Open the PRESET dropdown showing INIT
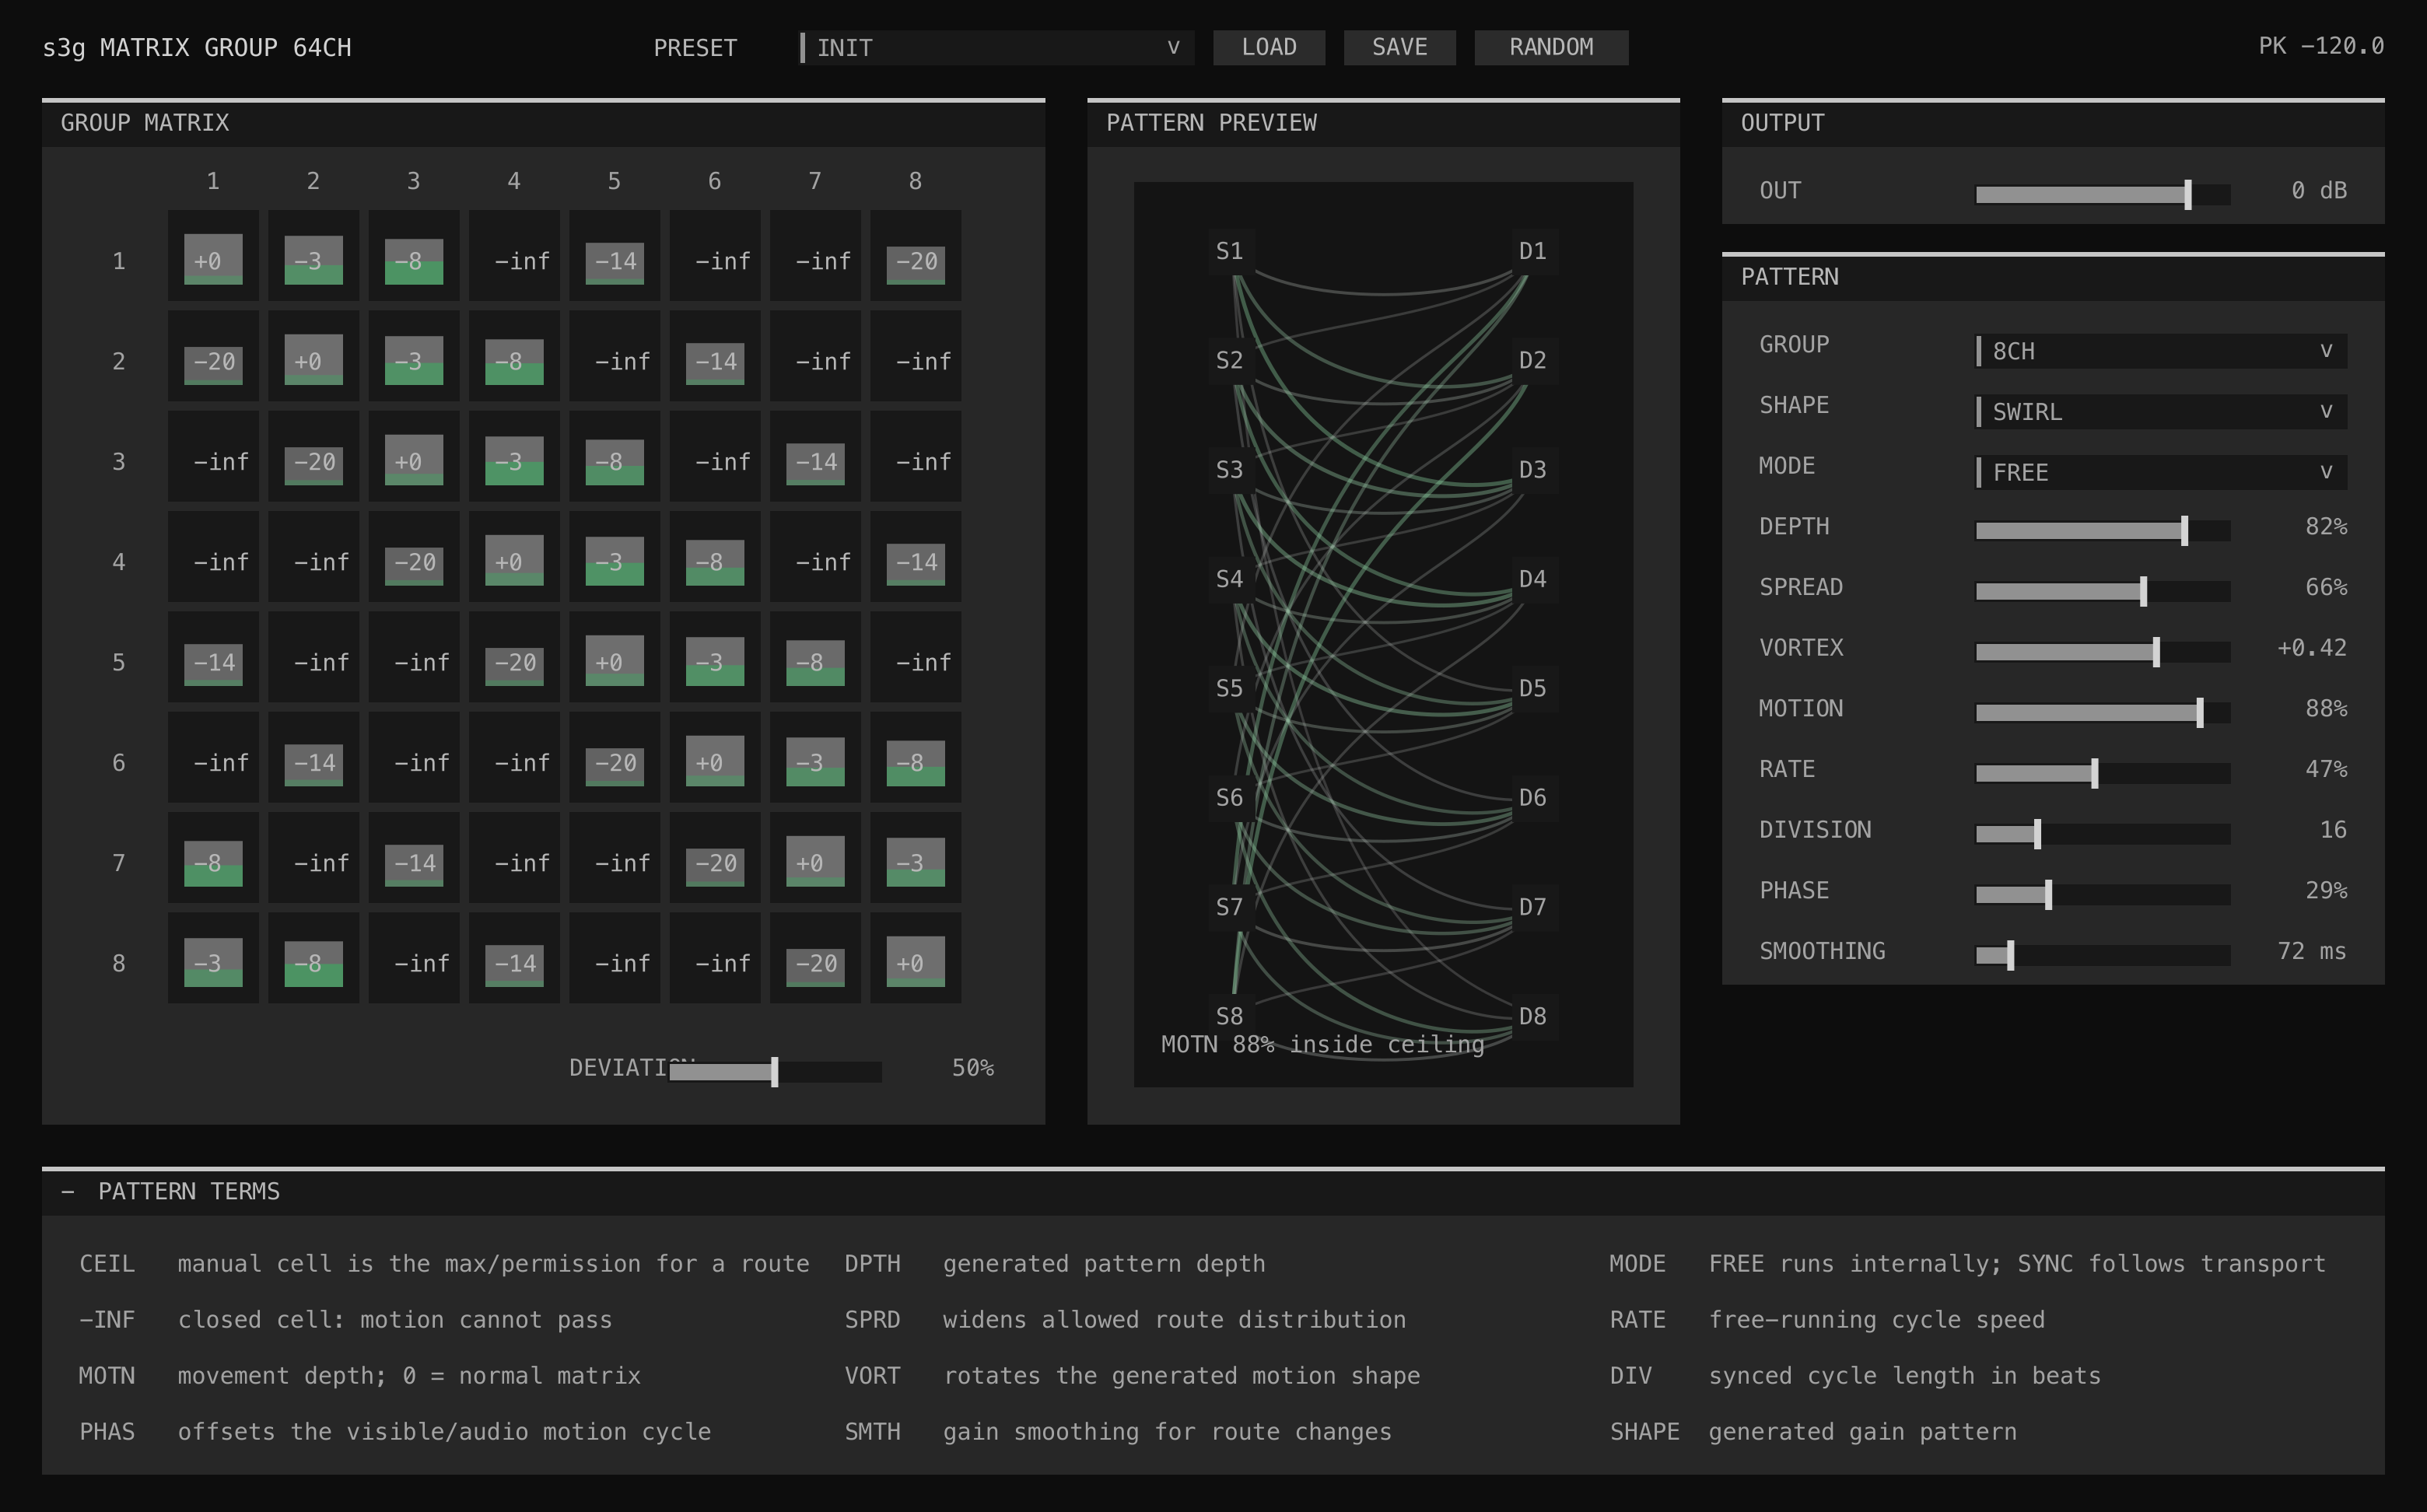 pyautogui.click(x=997, y=47)
